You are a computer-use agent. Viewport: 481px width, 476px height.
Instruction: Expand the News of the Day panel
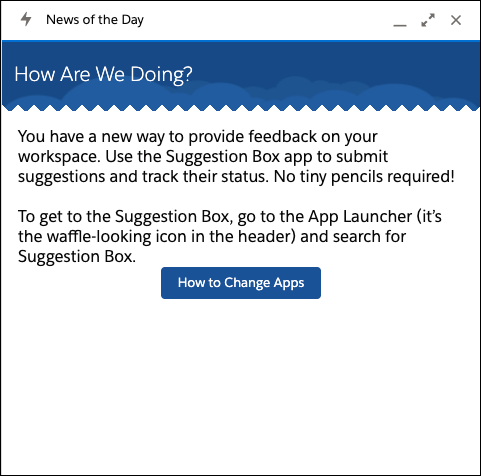tap(428, 20)
